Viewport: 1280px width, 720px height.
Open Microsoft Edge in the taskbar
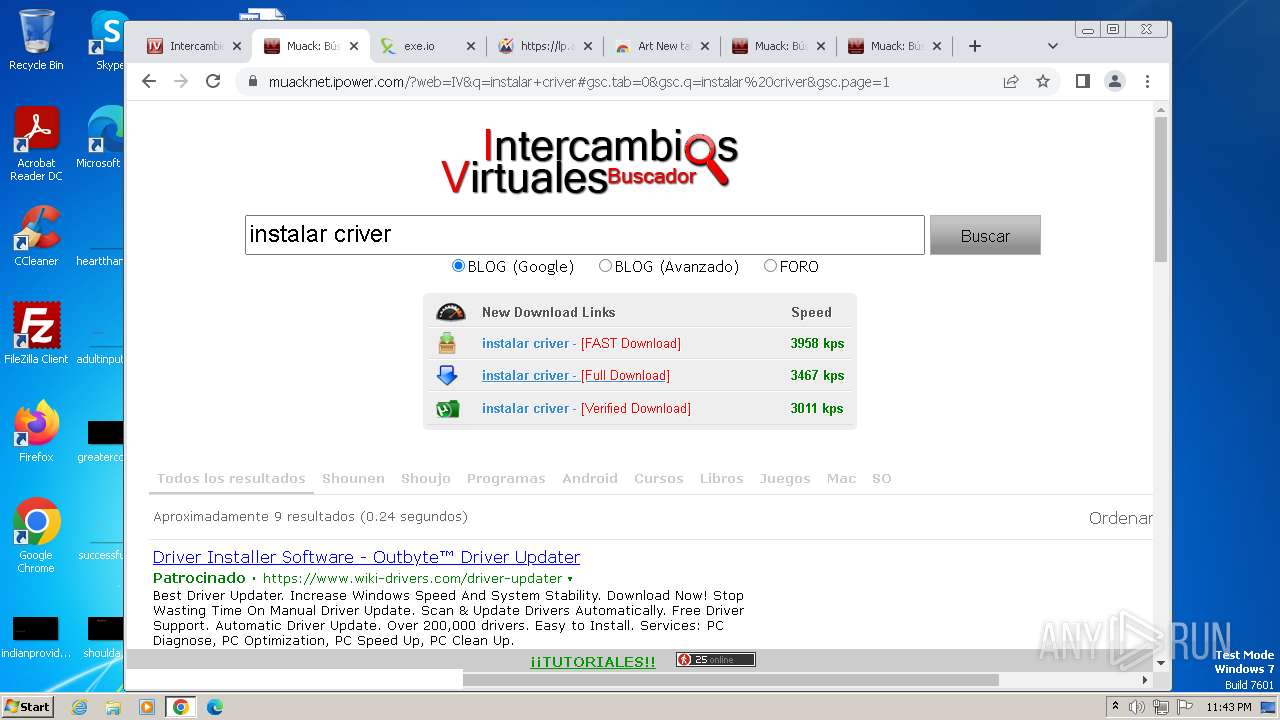click(214, 707)
